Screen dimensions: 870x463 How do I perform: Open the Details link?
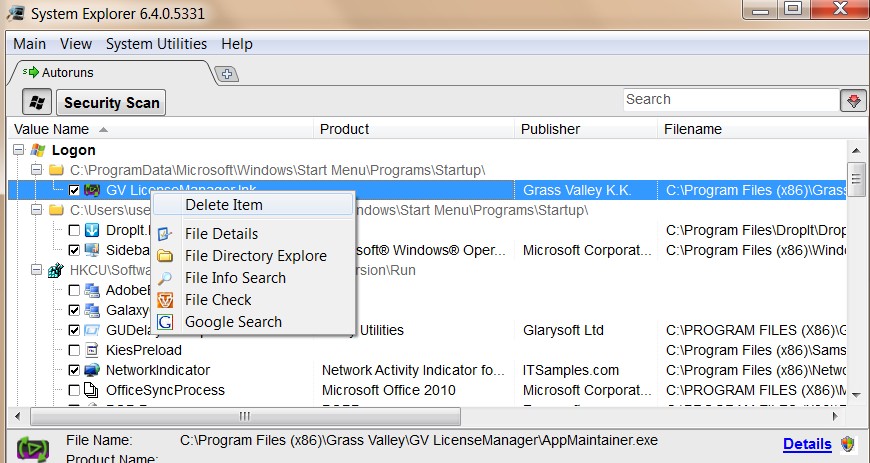coord(806,444)
